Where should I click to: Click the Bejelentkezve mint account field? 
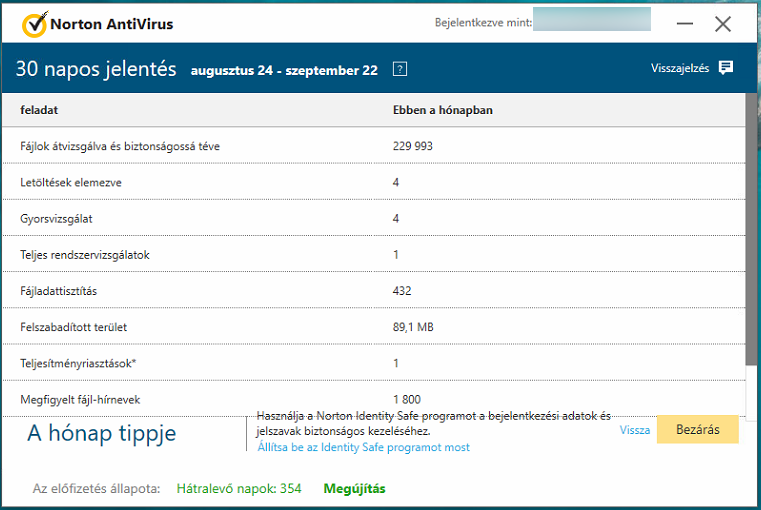[592, 19]
